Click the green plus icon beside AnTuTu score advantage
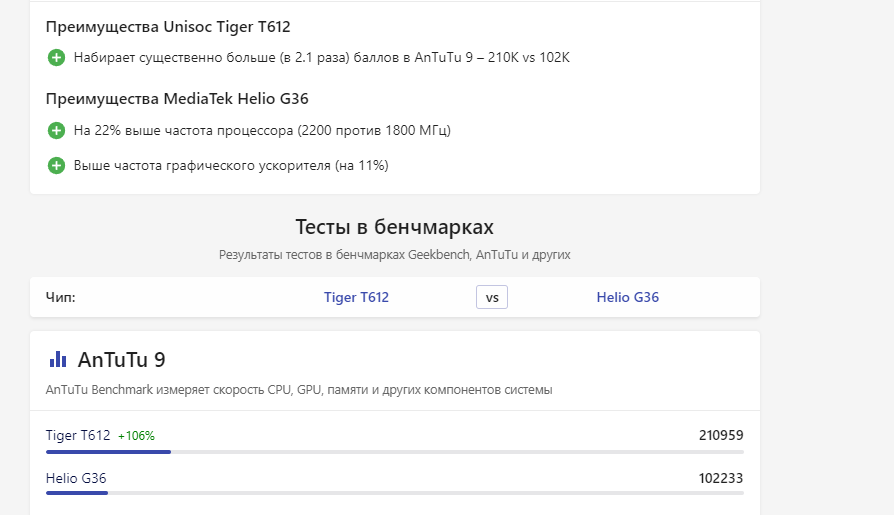The width and height of the screenshot is (894, 515). click(57, 57)
